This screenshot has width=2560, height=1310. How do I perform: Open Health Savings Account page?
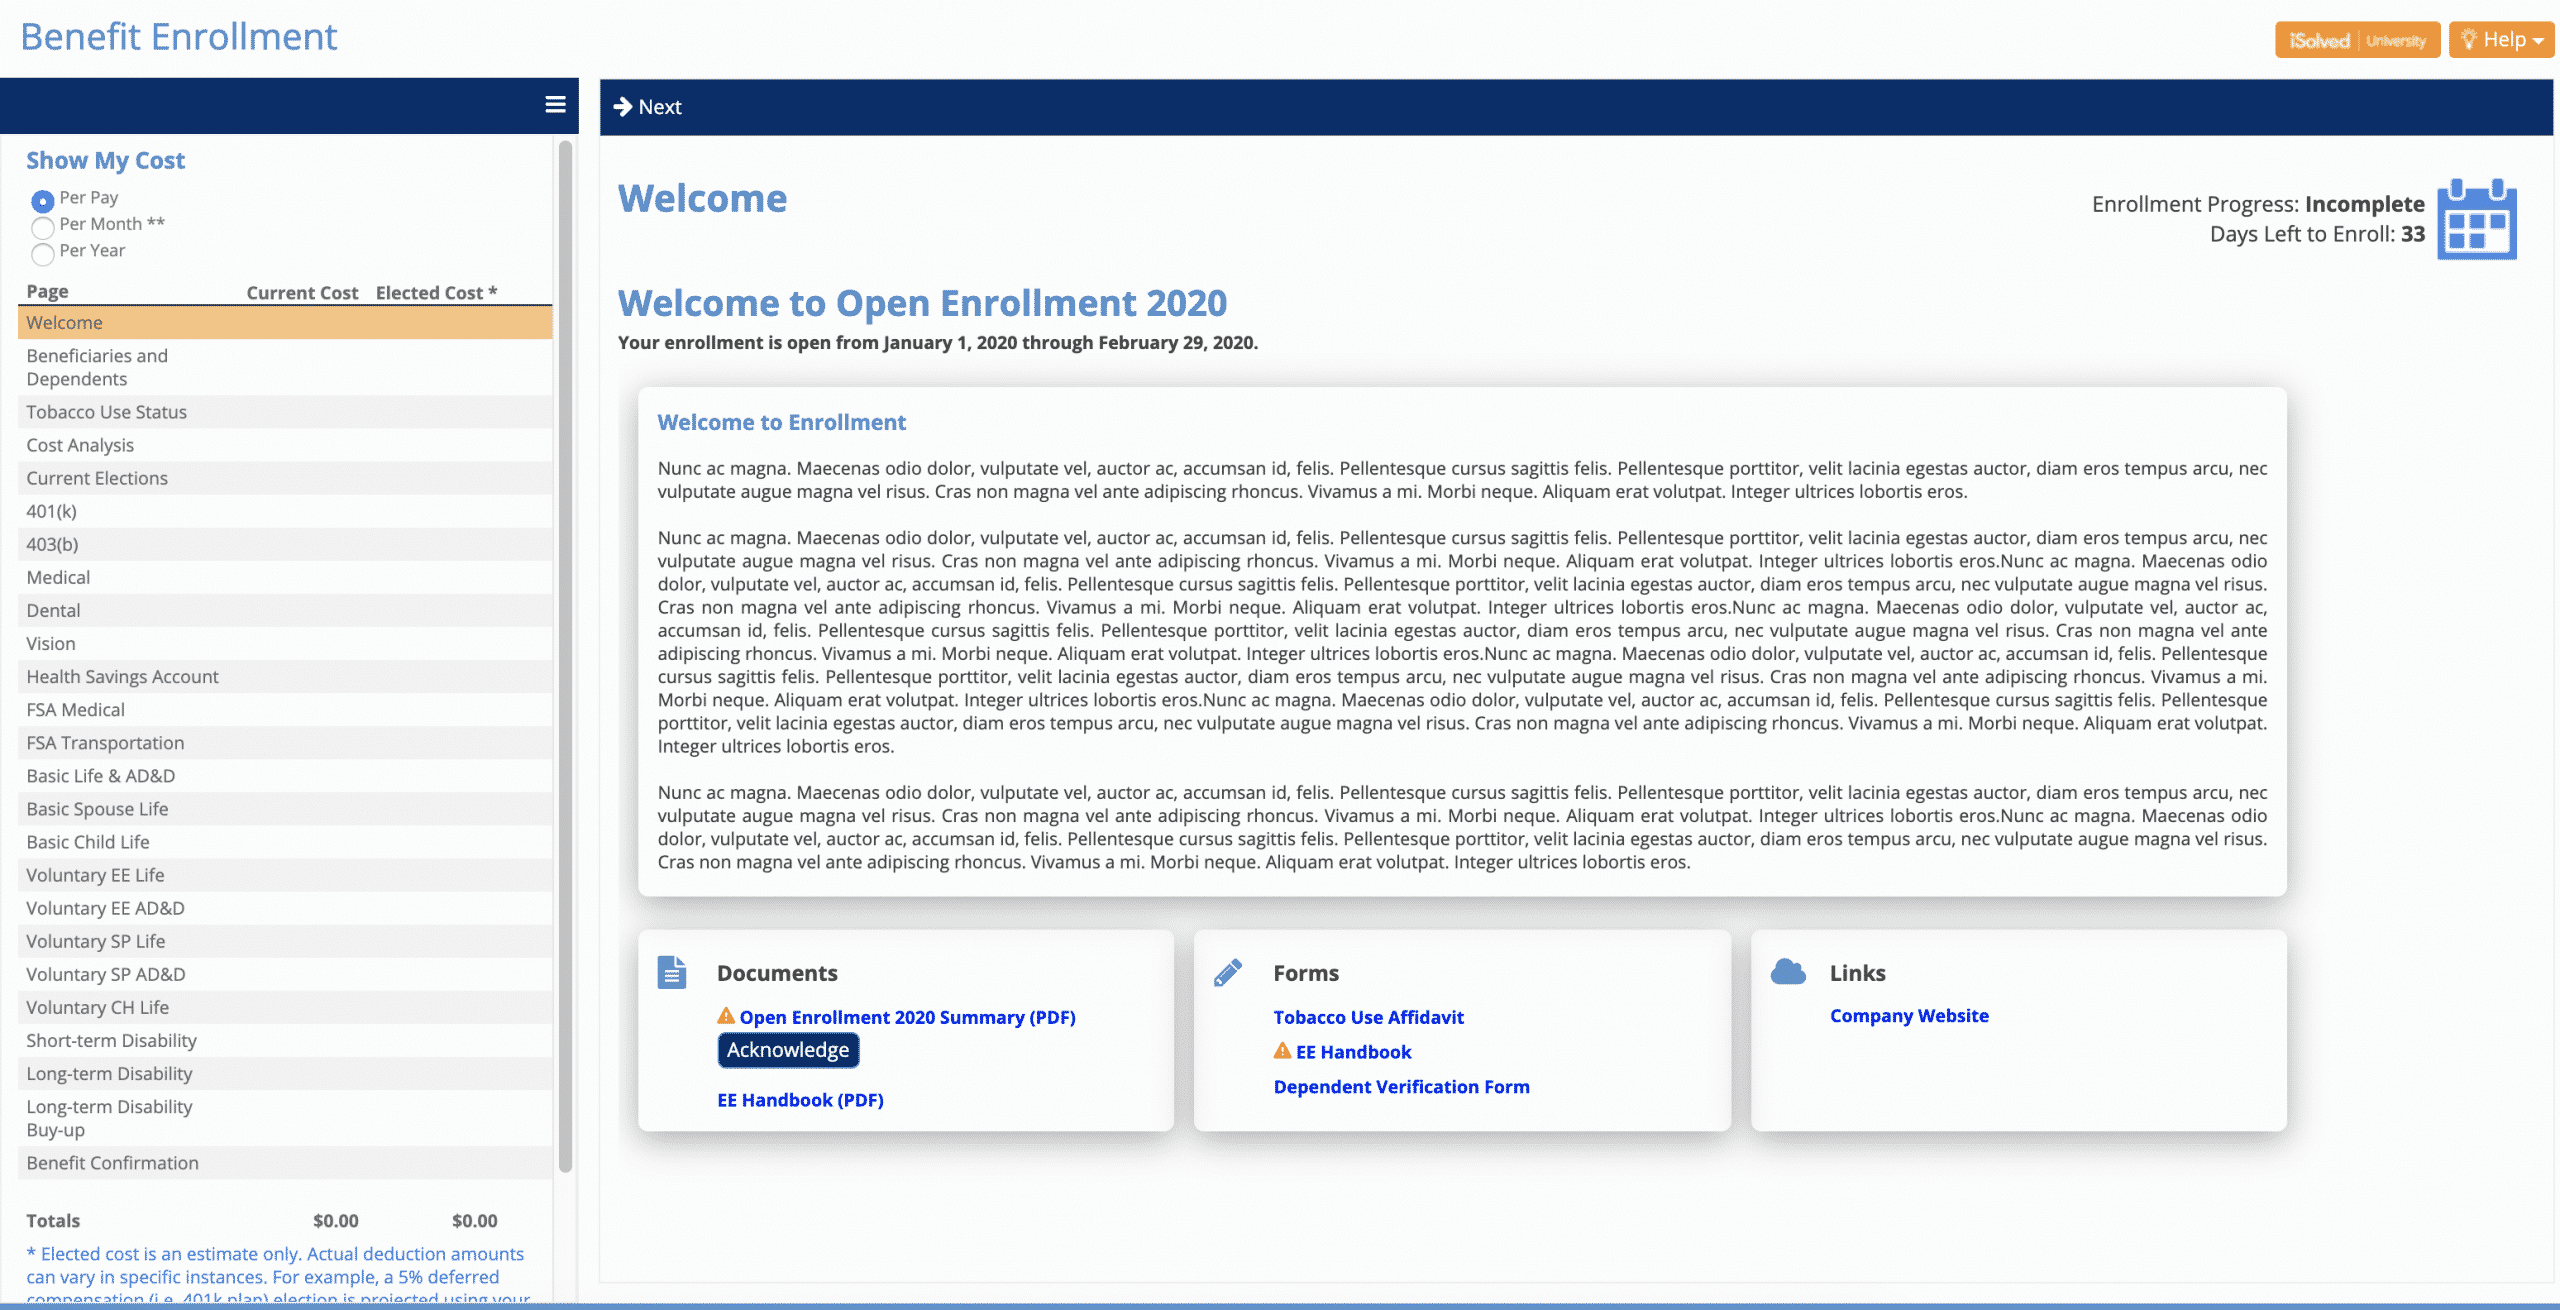(x=285, y=676)
